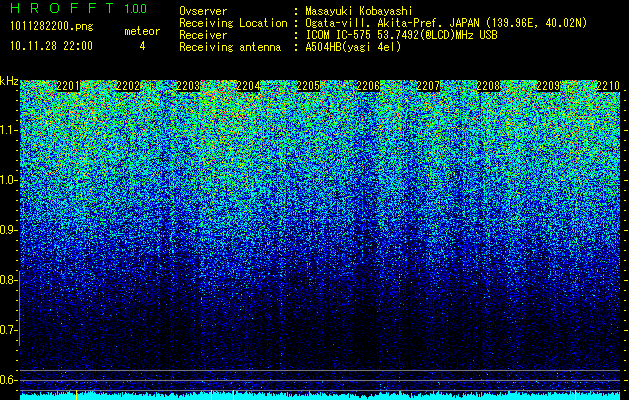Click the 0.7 frequency axis label
The image size is (629, 400).
point(7,330)
